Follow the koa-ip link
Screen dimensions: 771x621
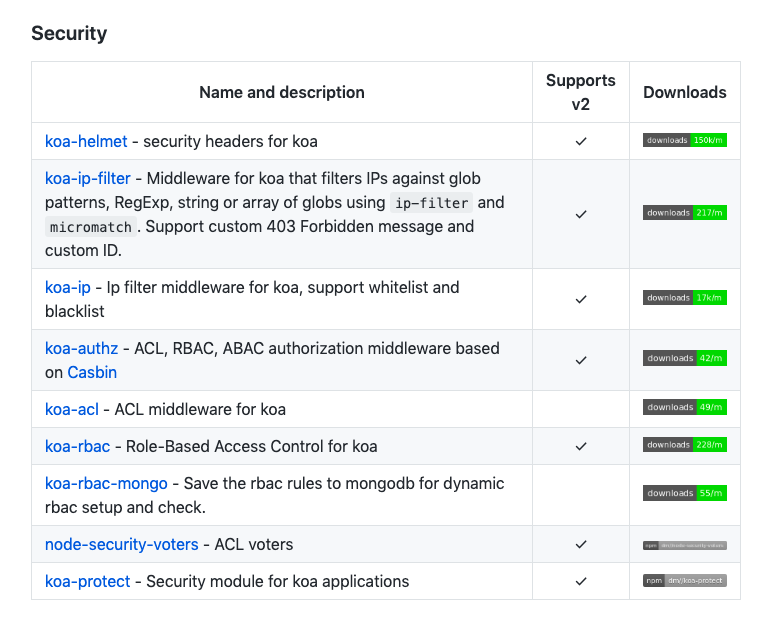pyautogui.click(x=68, y=287)
